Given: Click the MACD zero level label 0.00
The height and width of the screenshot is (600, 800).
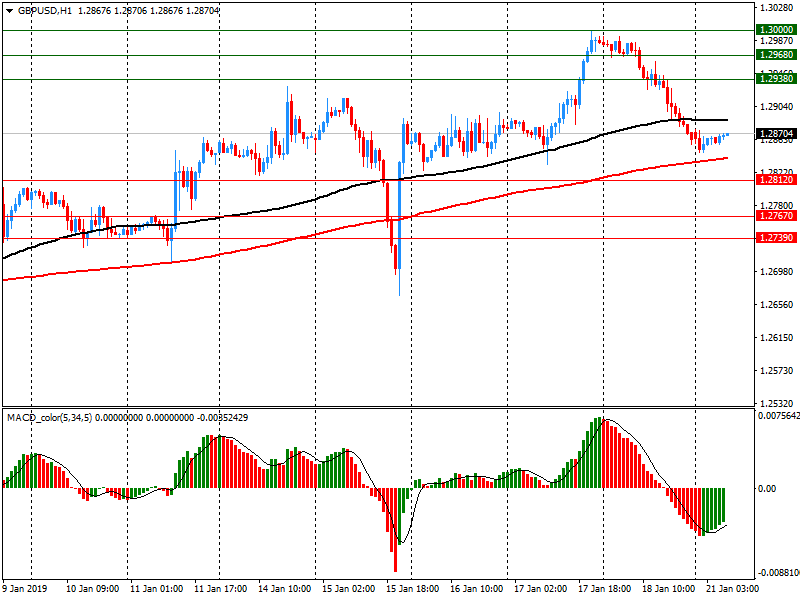Looking at the screenshot, I should coord(766,488).
